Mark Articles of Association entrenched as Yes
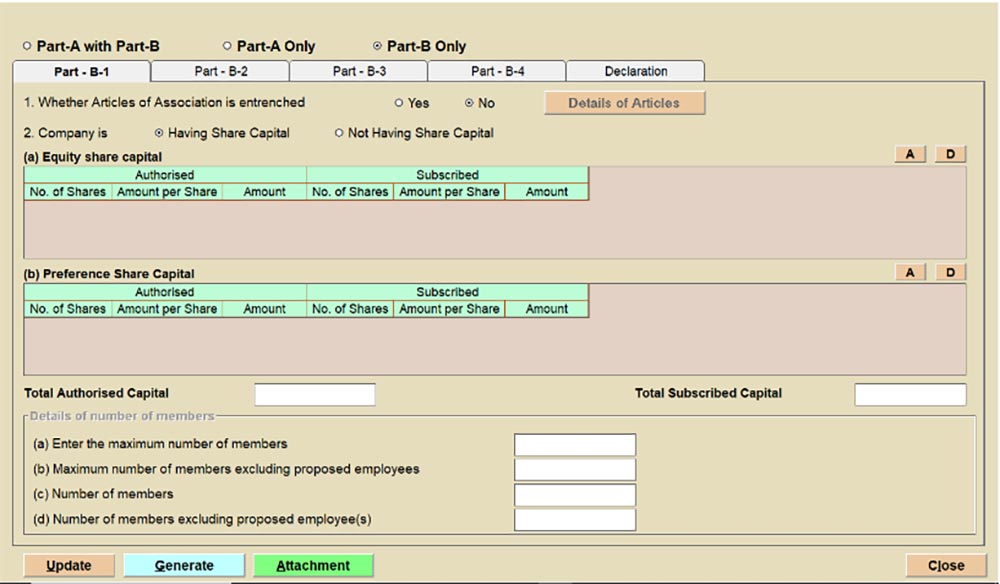 pyautogui.click(x=399, y=103)
